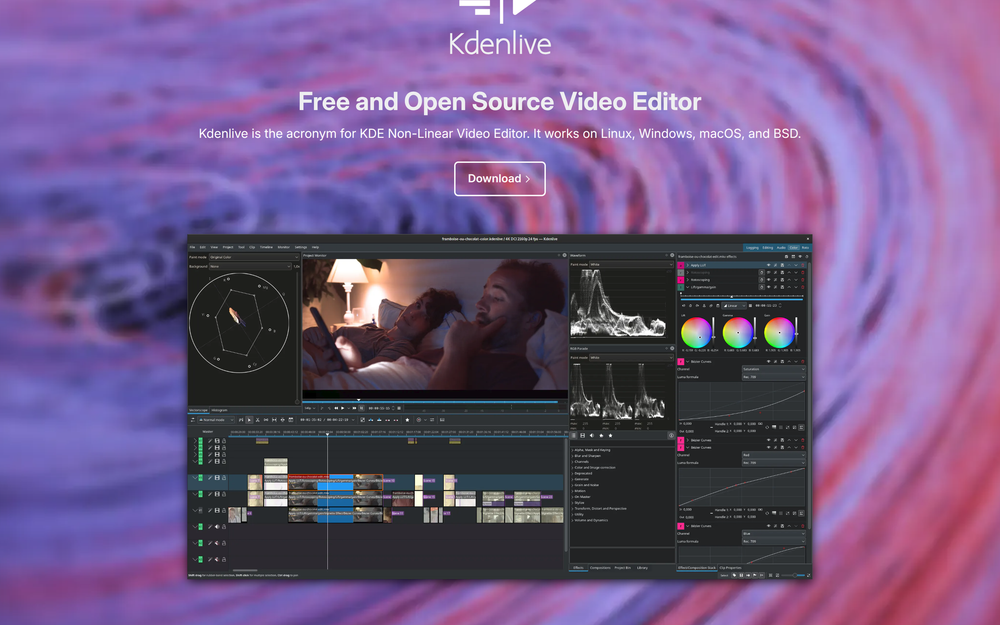Click the Gain color wheel
The width and height of the screenshot is (1000, 625).
779,333
